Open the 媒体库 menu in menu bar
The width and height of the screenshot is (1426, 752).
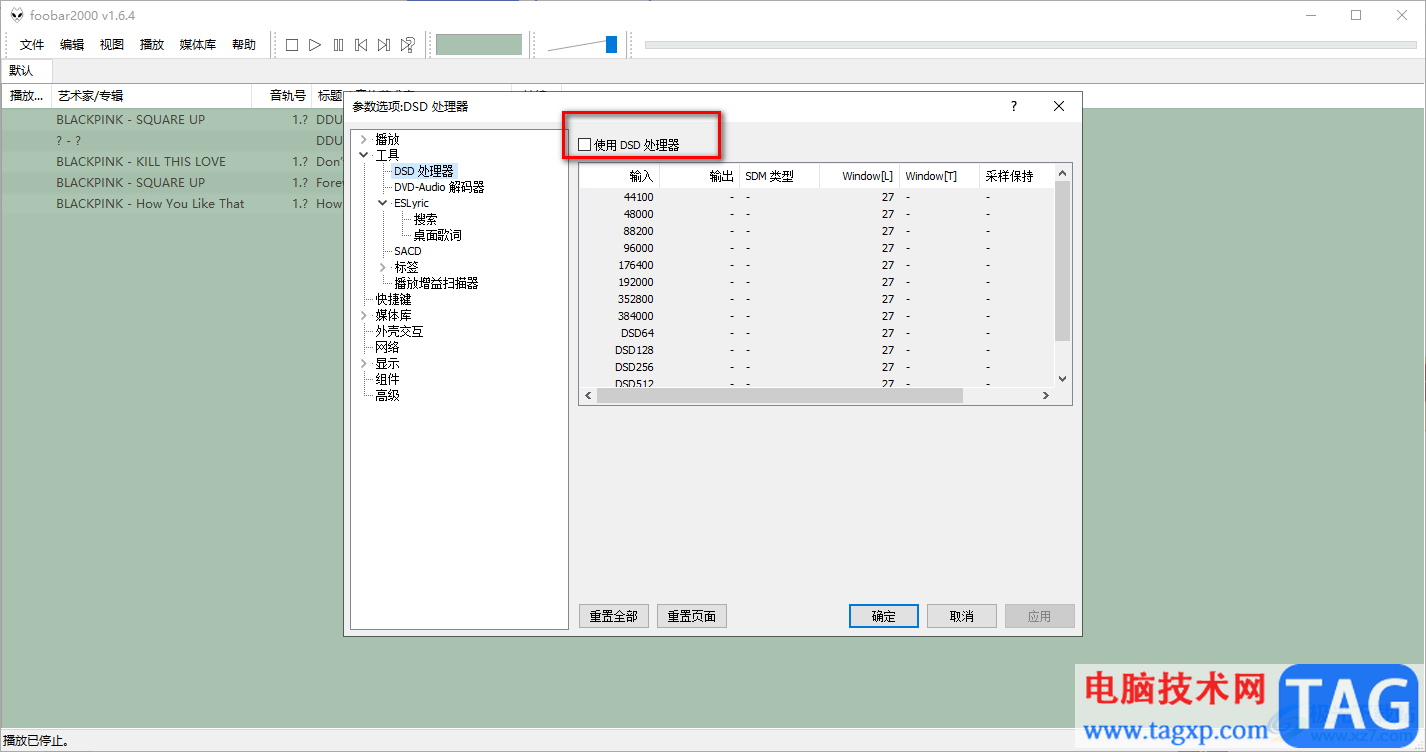point(198,45)
